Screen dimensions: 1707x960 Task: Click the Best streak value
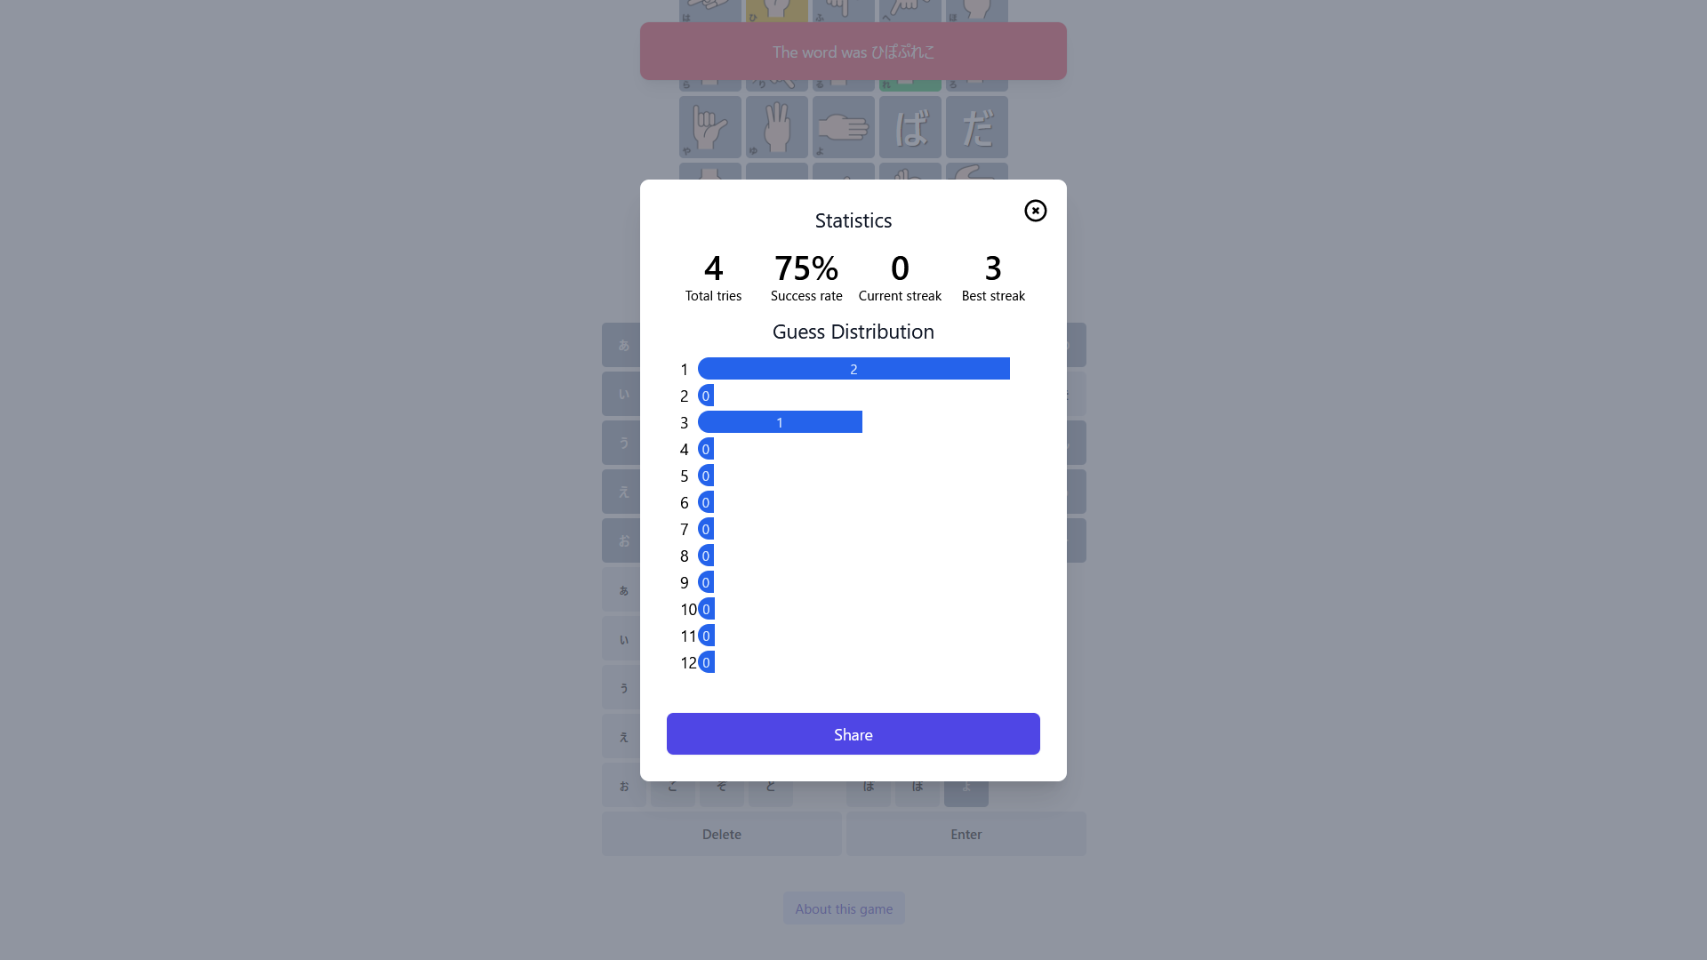pyautogui.click(x=993, y=269)
